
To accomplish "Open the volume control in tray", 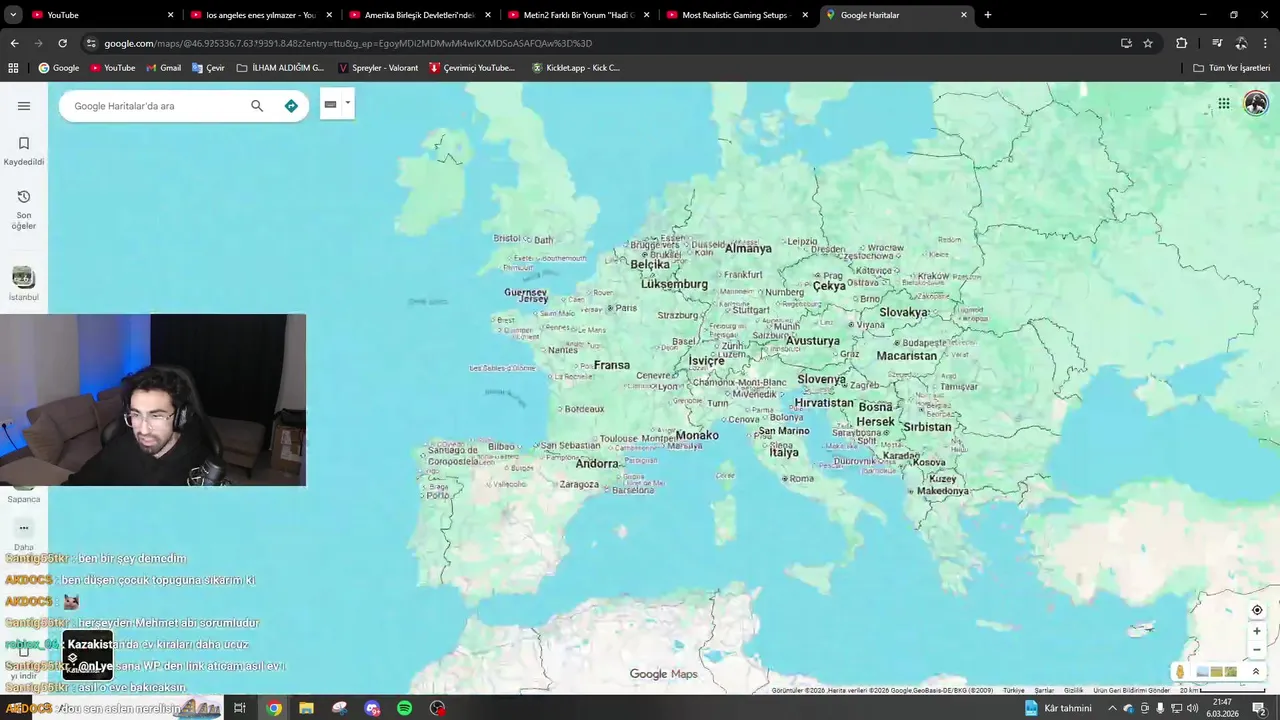I will point(1192,708).
